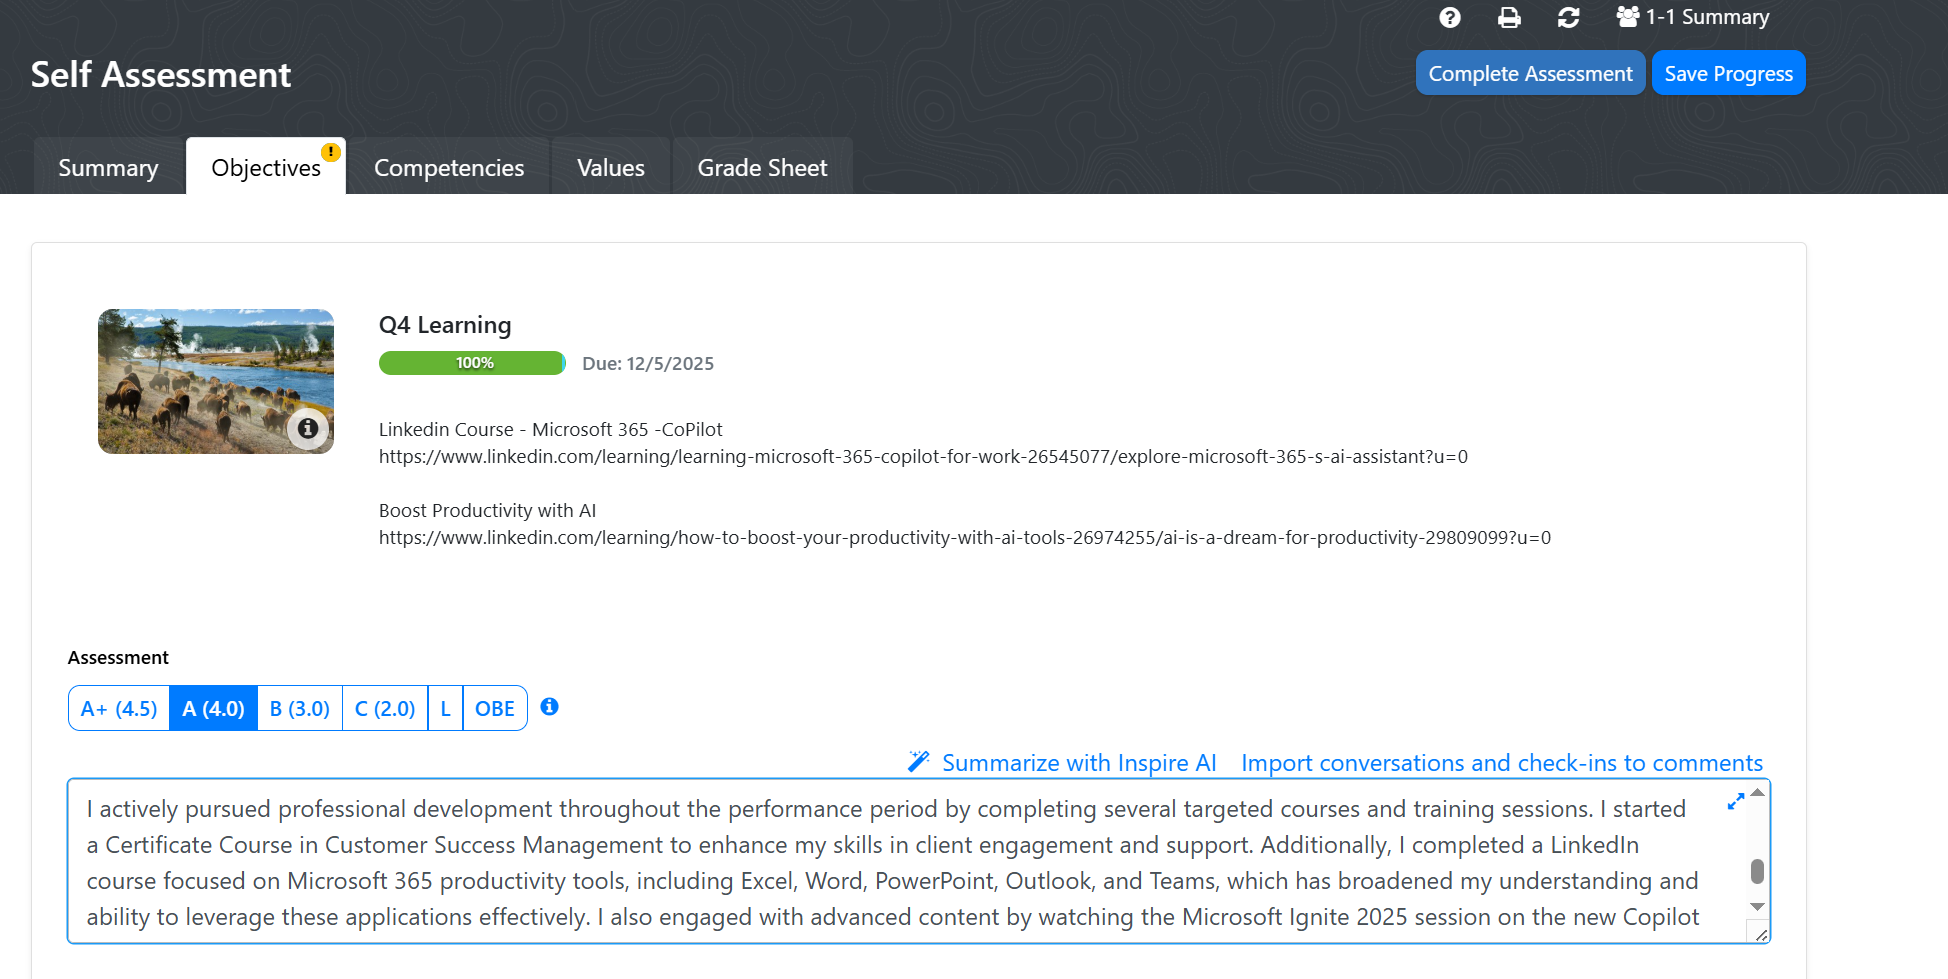Select the B (3.0) rating

point(299,709)
